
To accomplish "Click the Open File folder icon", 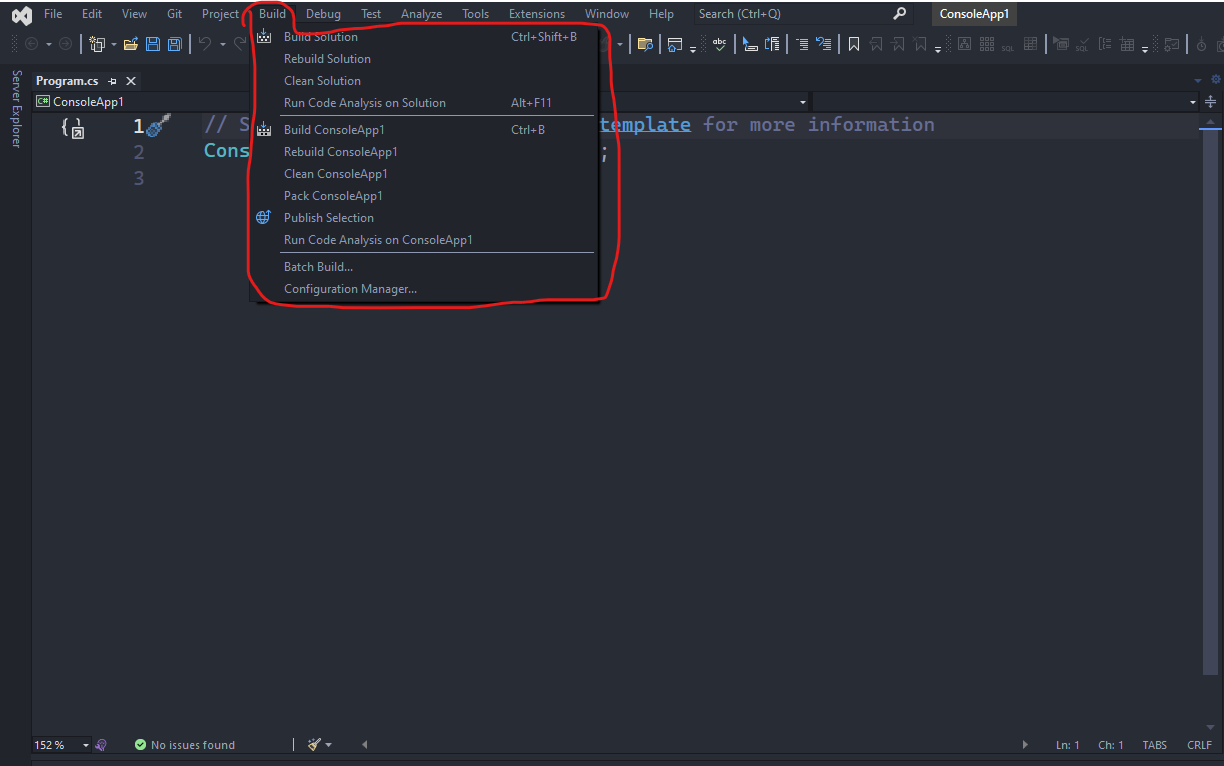I will [131, 44].
